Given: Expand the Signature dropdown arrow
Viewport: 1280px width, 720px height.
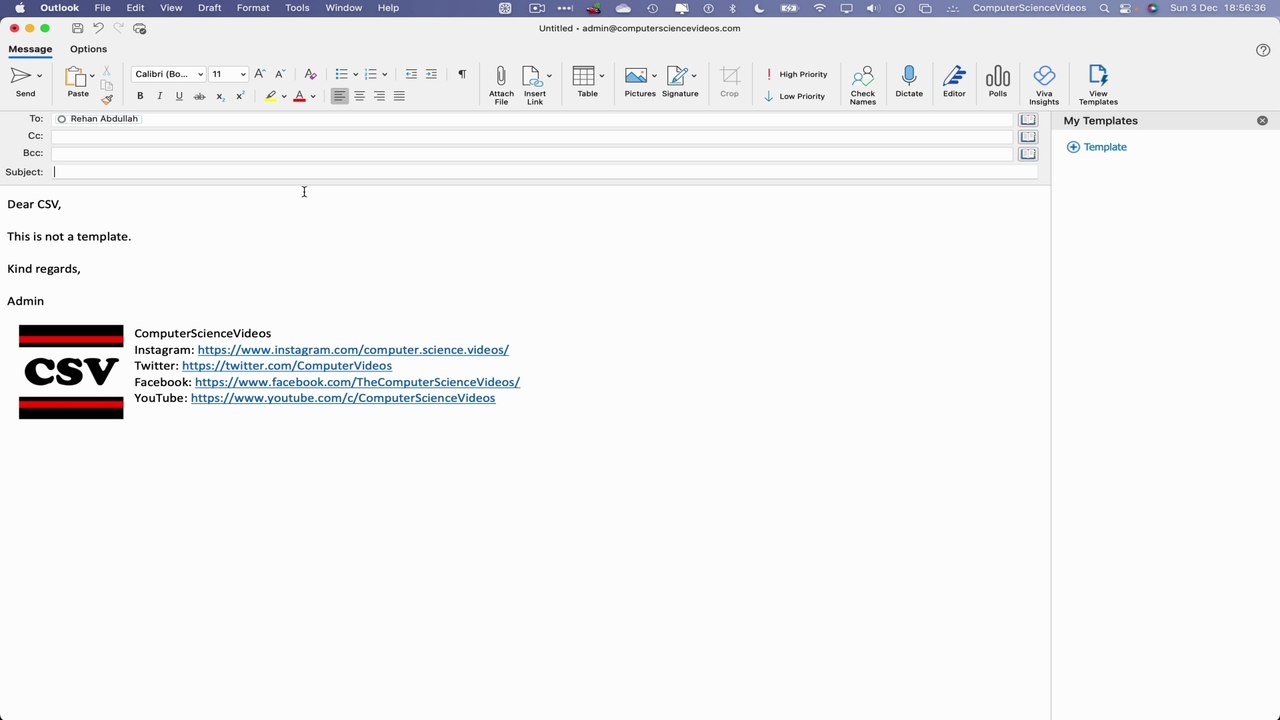Looking at the screenshot, I should click(694, 76).
